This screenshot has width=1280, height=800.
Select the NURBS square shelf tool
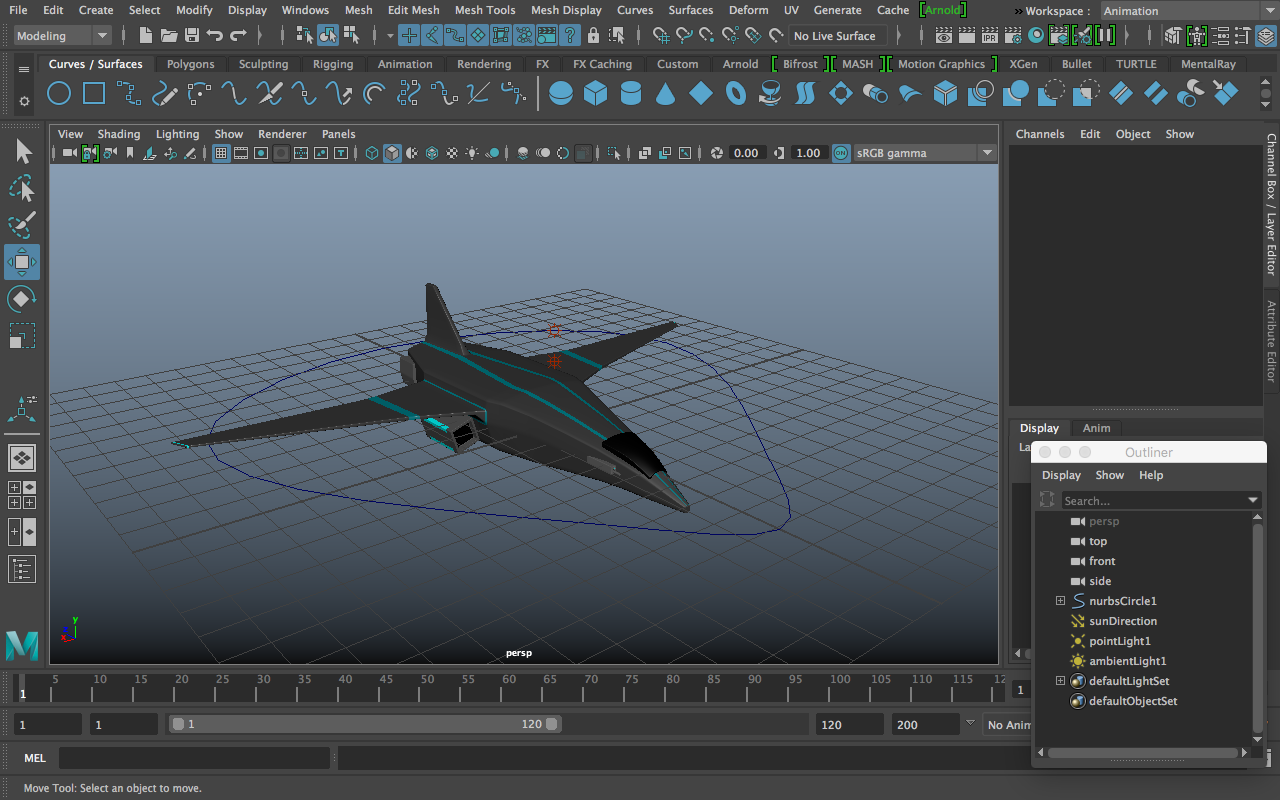(x=94, y=94)
